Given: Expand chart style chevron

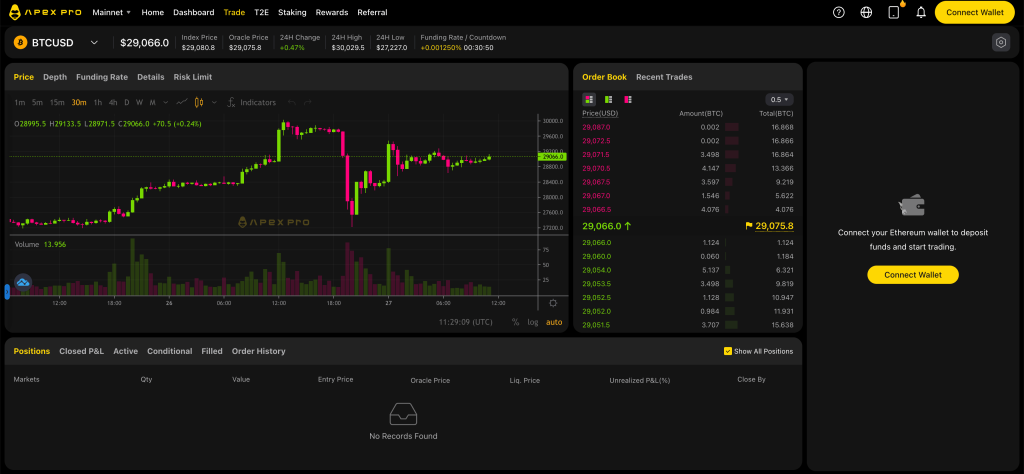Looking at the screenshot, I should click(x=214, y=103).
